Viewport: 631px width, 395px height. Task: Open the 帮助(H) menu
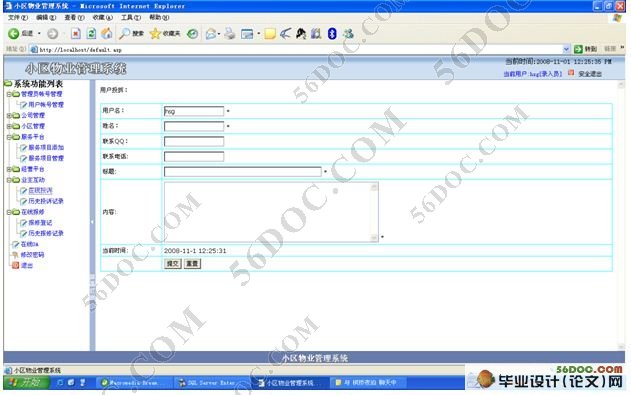[x=159, y=17]
